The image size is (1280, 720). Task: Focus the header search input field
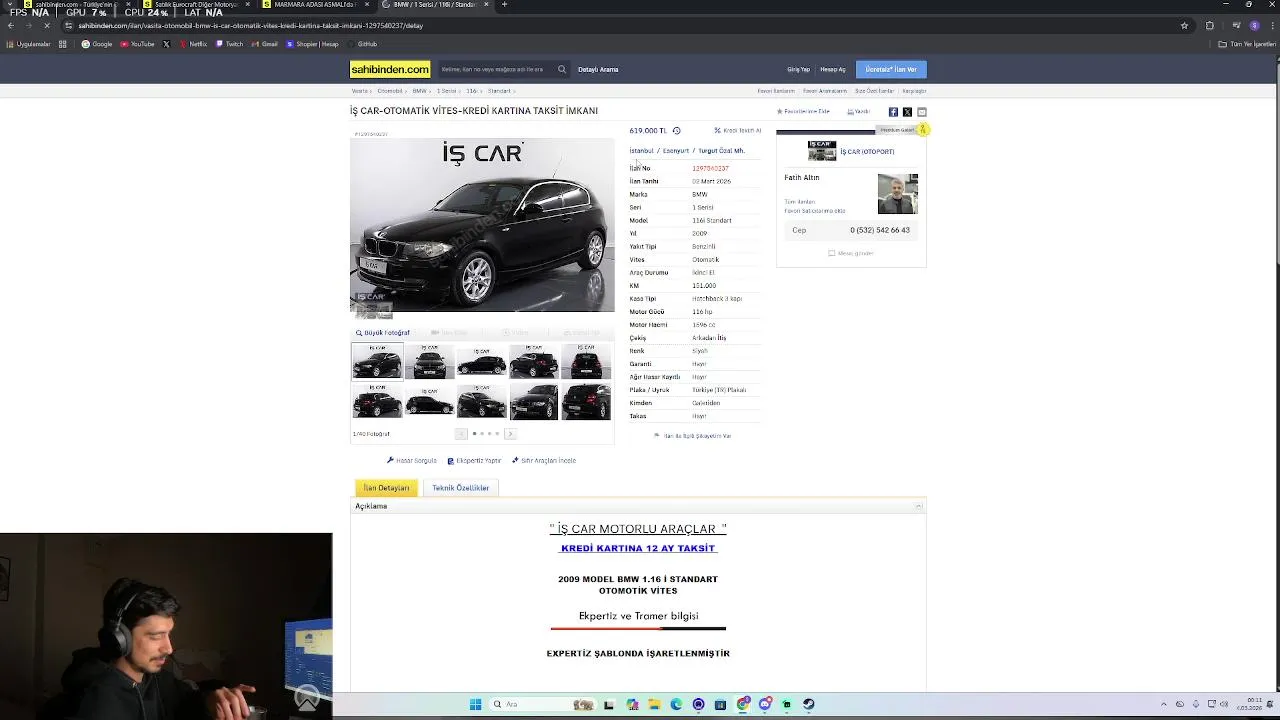[x=495, y=69]
